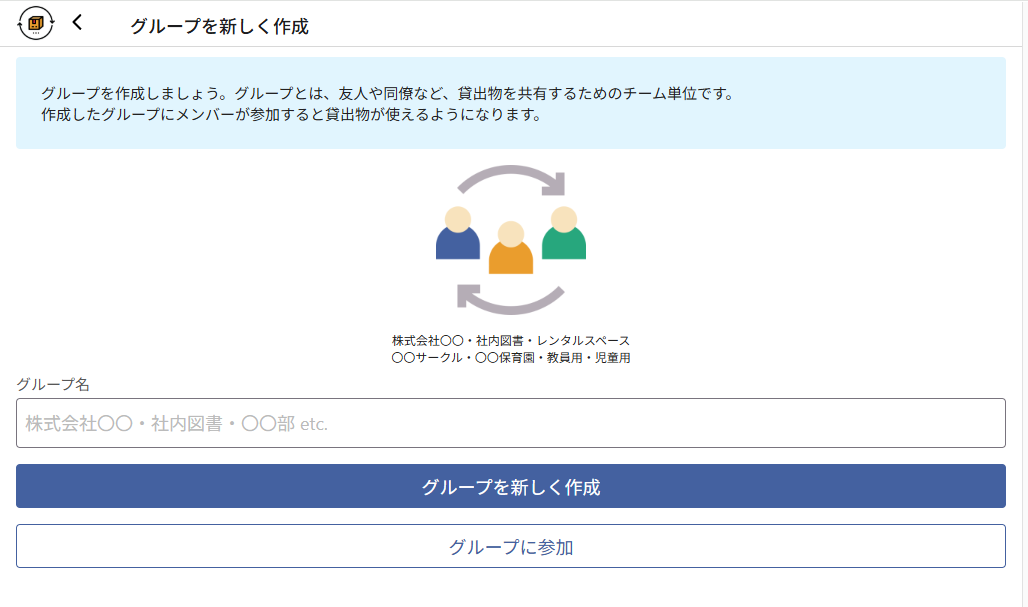Click the グループ名 field label

(x=52, y=384)
